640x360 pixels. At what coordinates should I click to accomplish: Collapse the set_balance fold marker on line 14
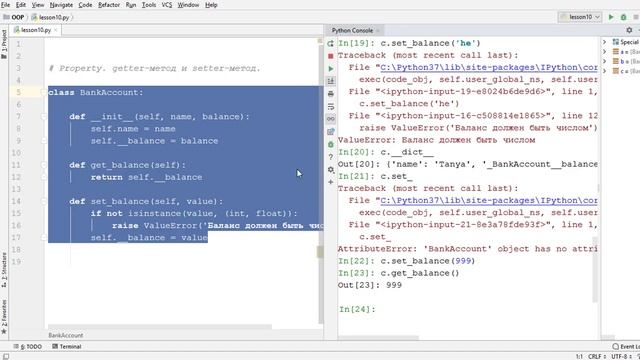click(x=43, y=201)
